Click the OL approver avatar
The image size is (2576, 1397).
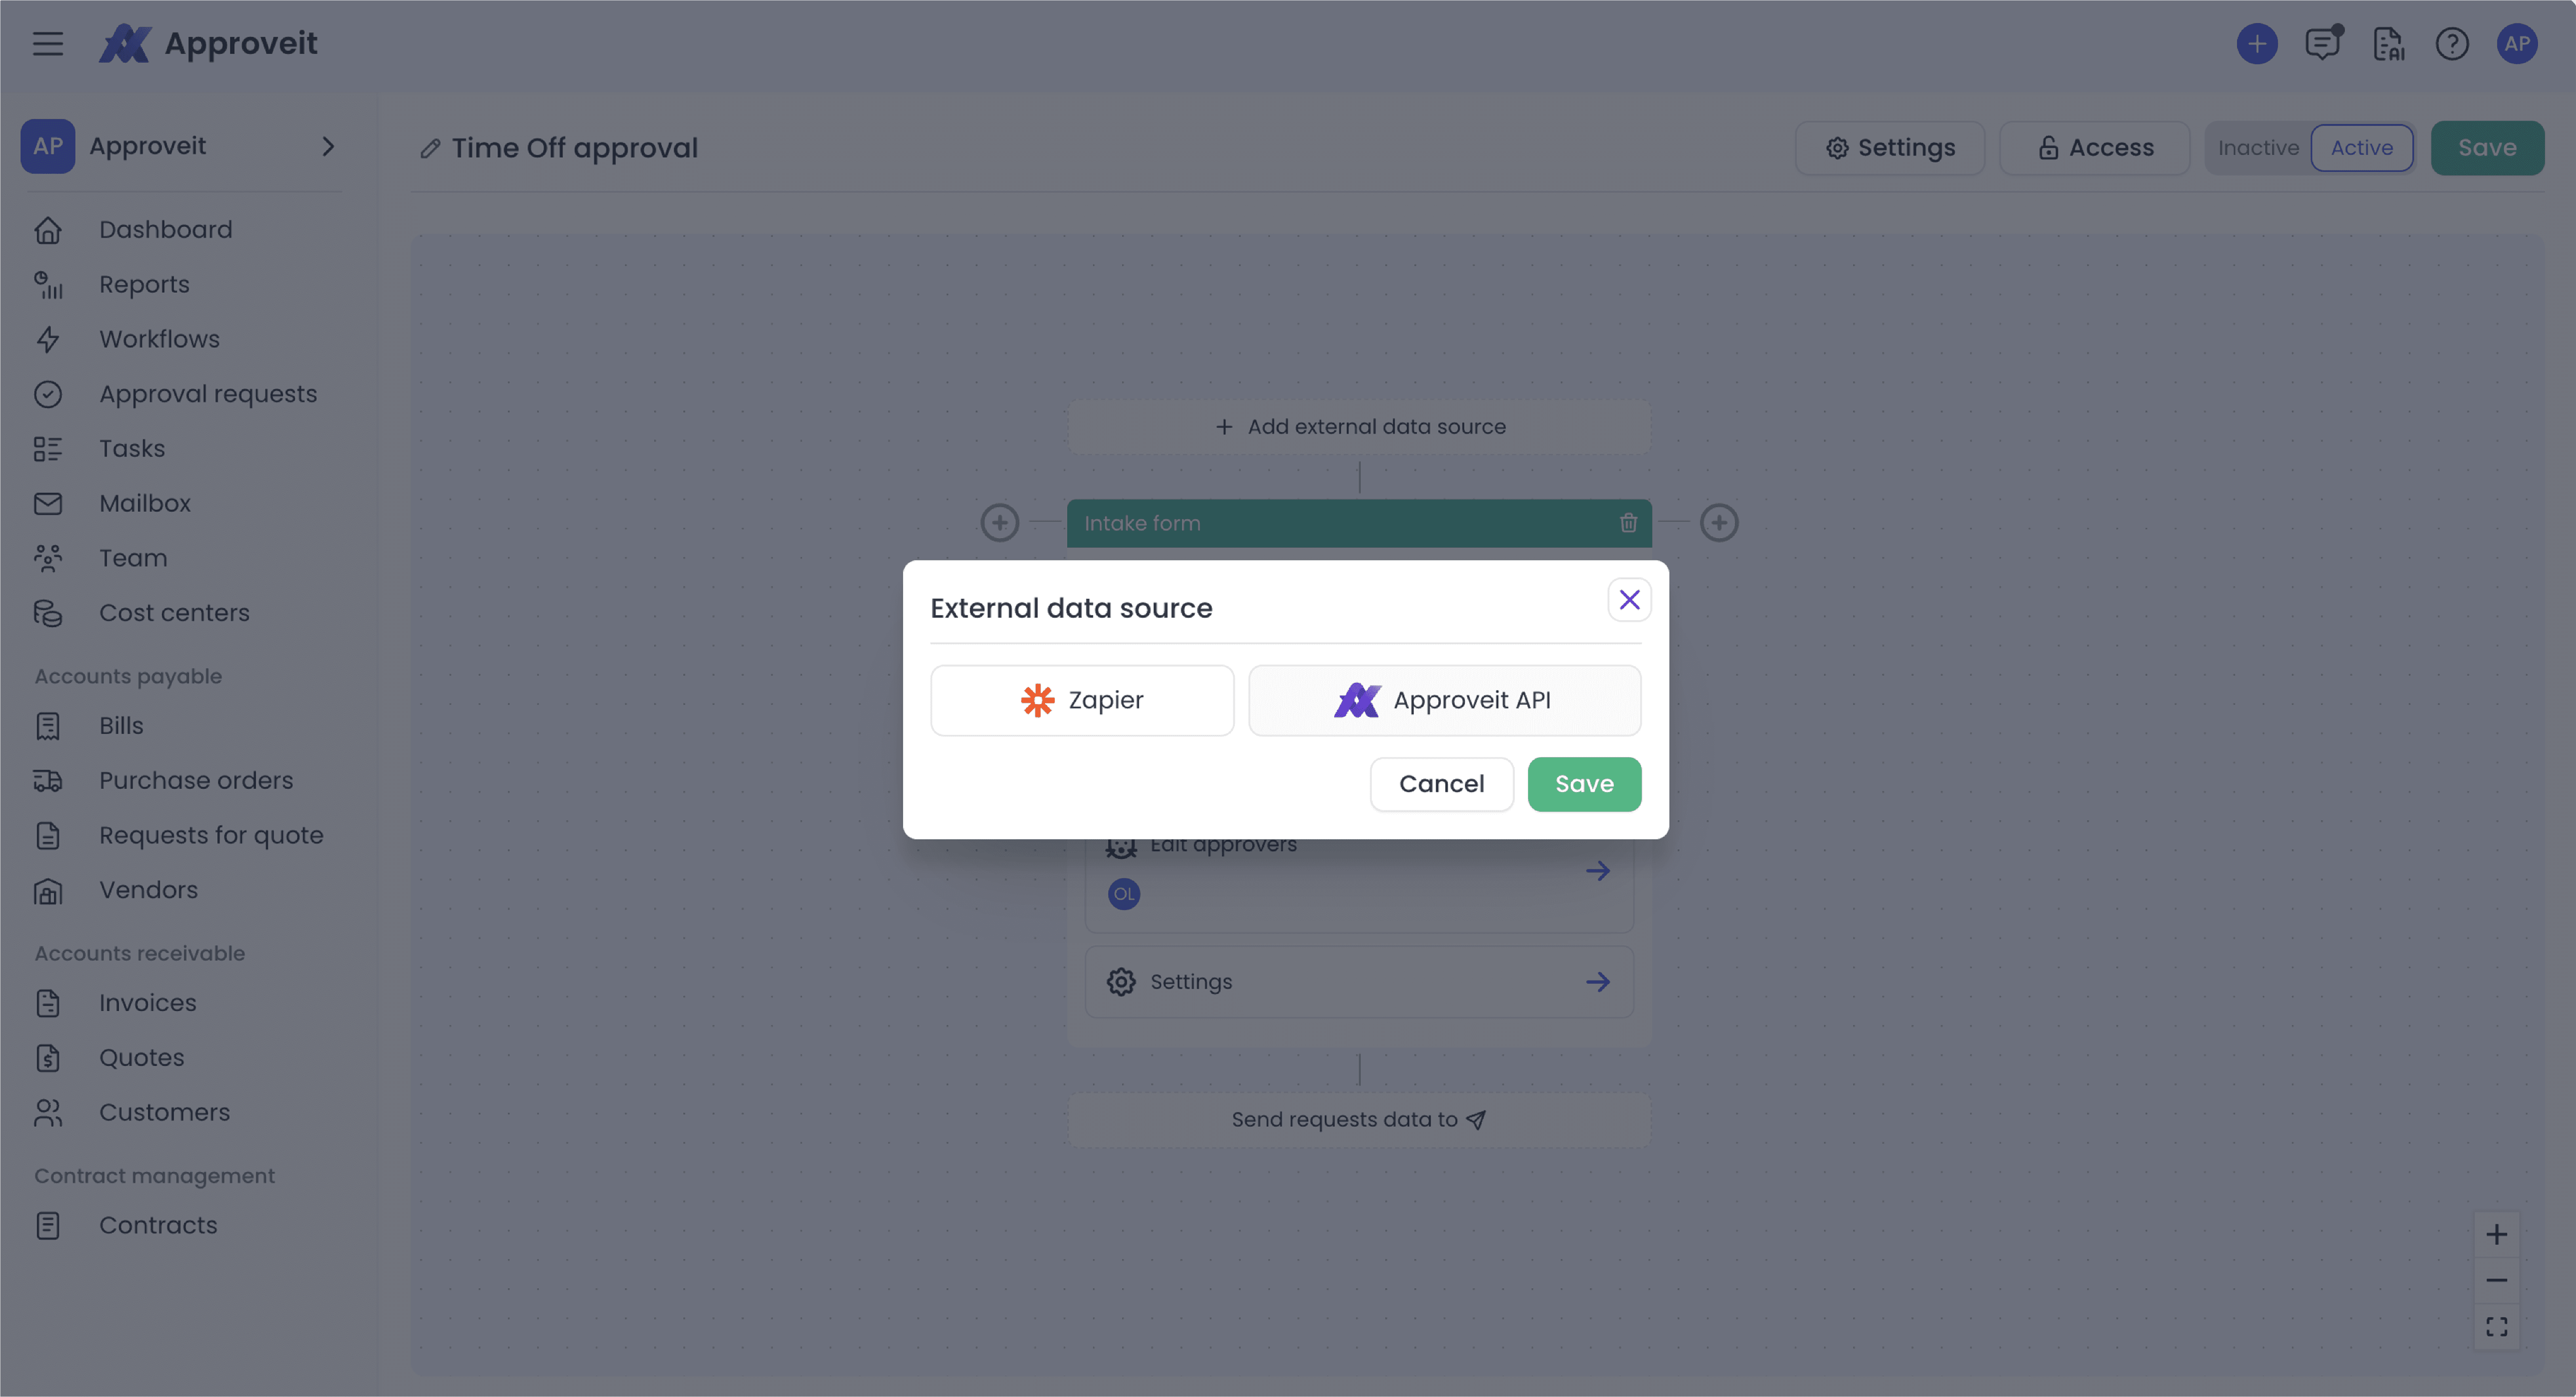pos(1124,894)
